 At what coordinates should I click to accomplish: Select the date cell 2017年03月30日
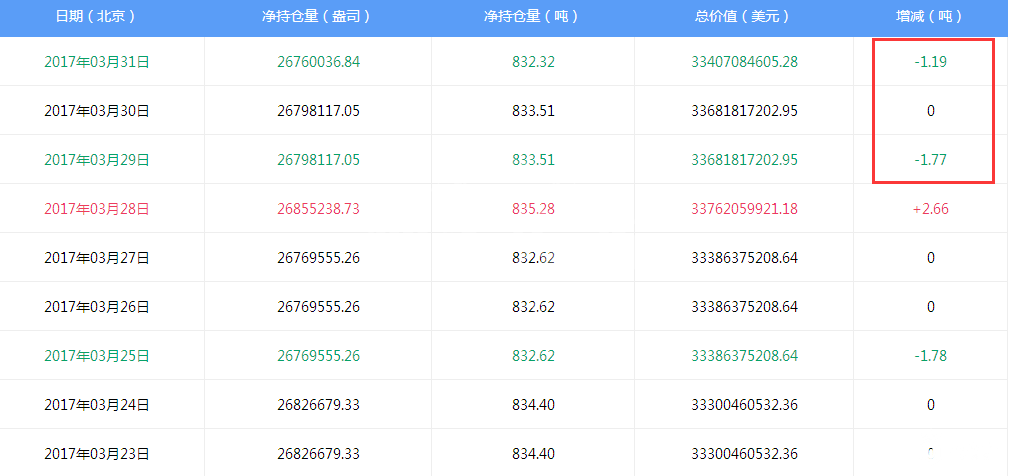pyautogui.click(x=97, y=111)
